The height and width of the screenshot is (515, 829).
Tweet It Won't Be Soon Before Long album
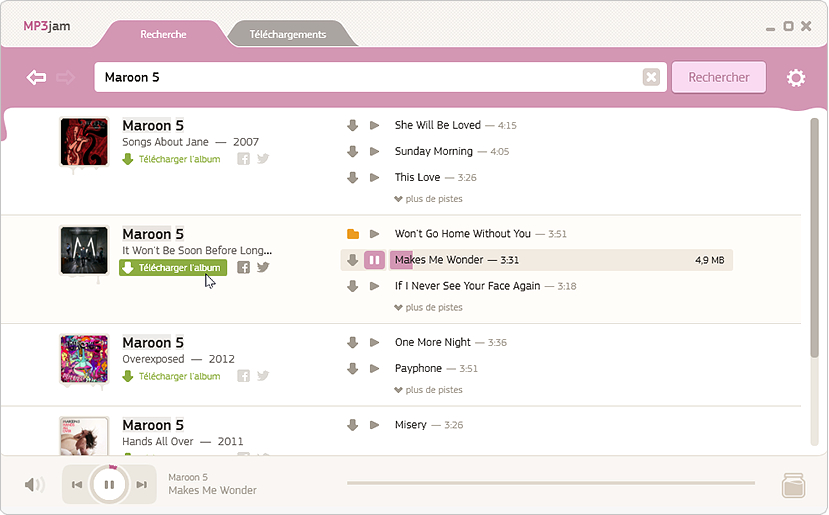point(263,267)
